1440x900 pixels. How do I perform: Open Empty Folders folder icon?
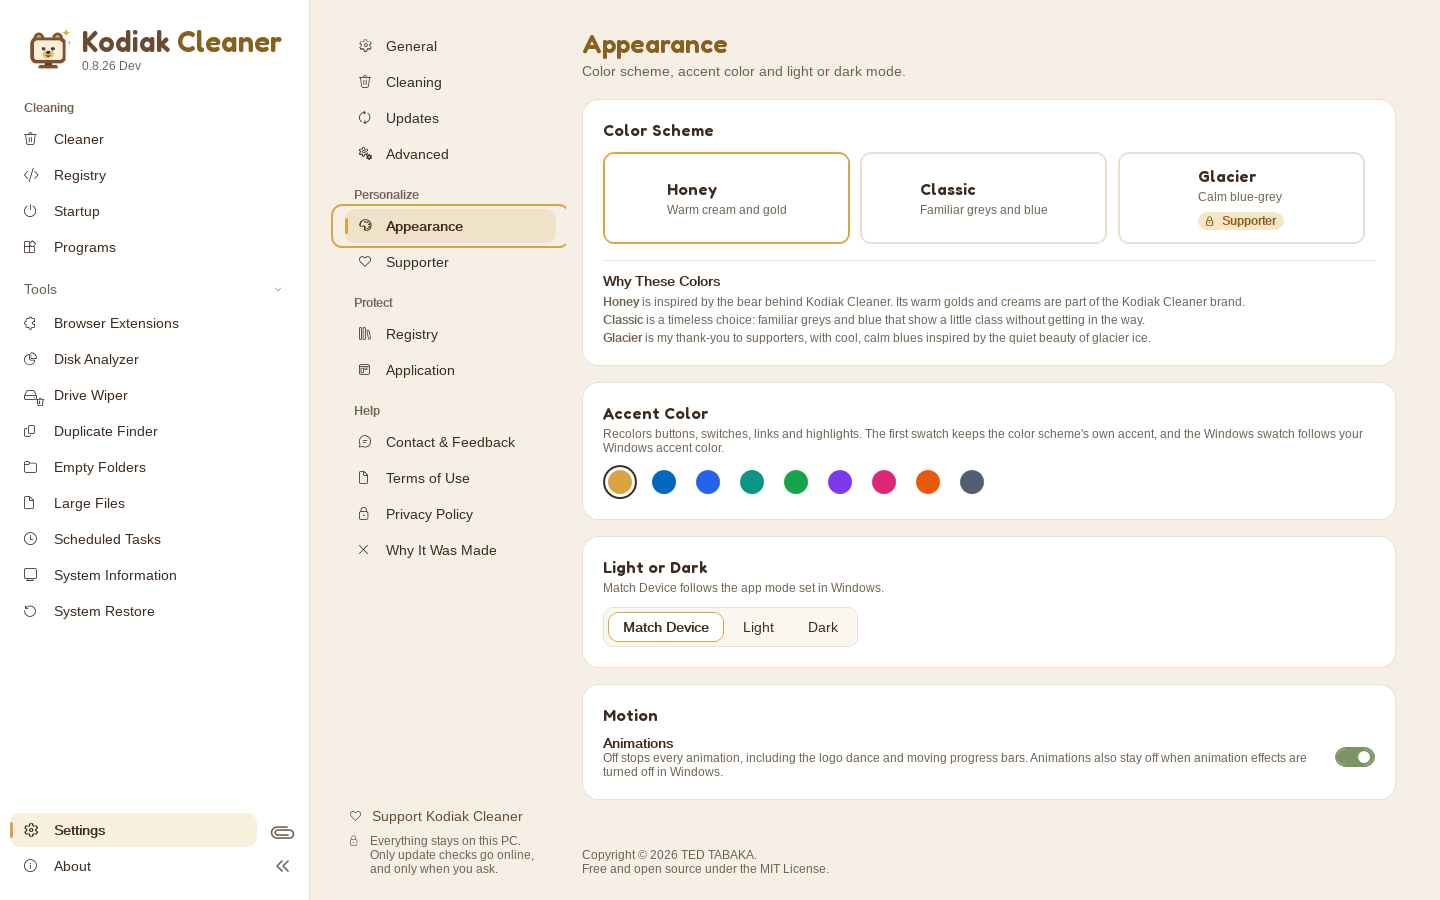tap(30, 467)
